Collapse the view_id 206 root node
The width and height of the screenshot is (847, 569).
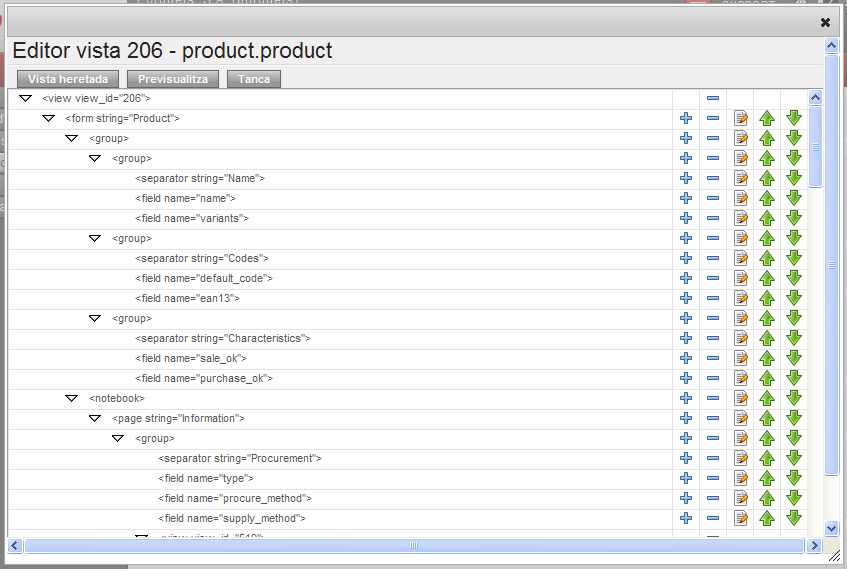pos(25,98)
